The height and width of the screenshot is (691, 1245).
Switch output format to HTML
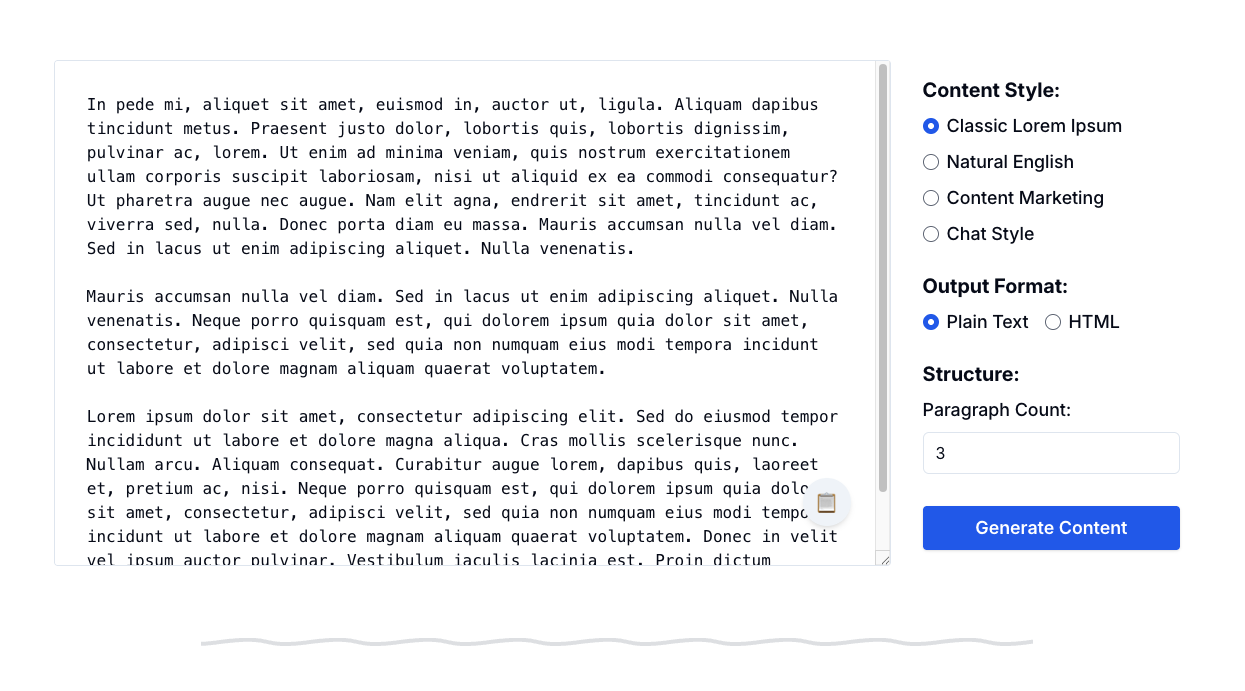(x=1052, y=321)
